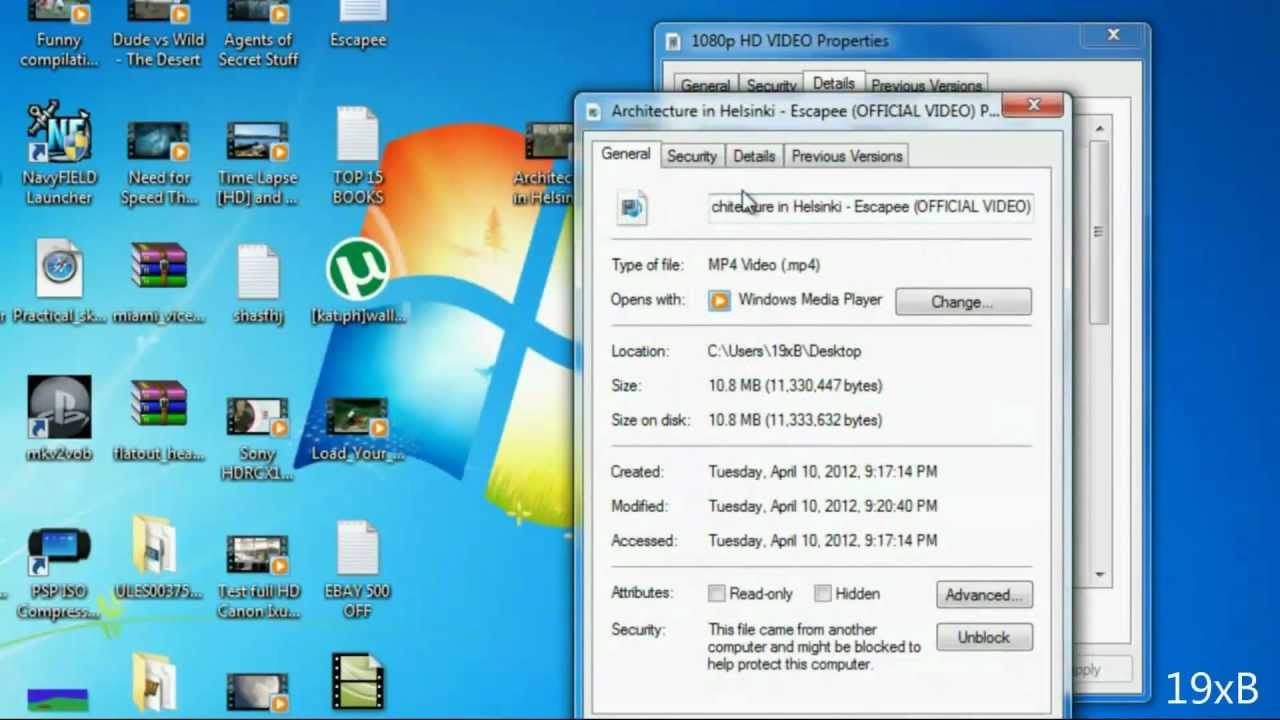Select the shasfhj text file icon
The height and width of the screenshot is (720, 1280).
(x=258, y=271)
